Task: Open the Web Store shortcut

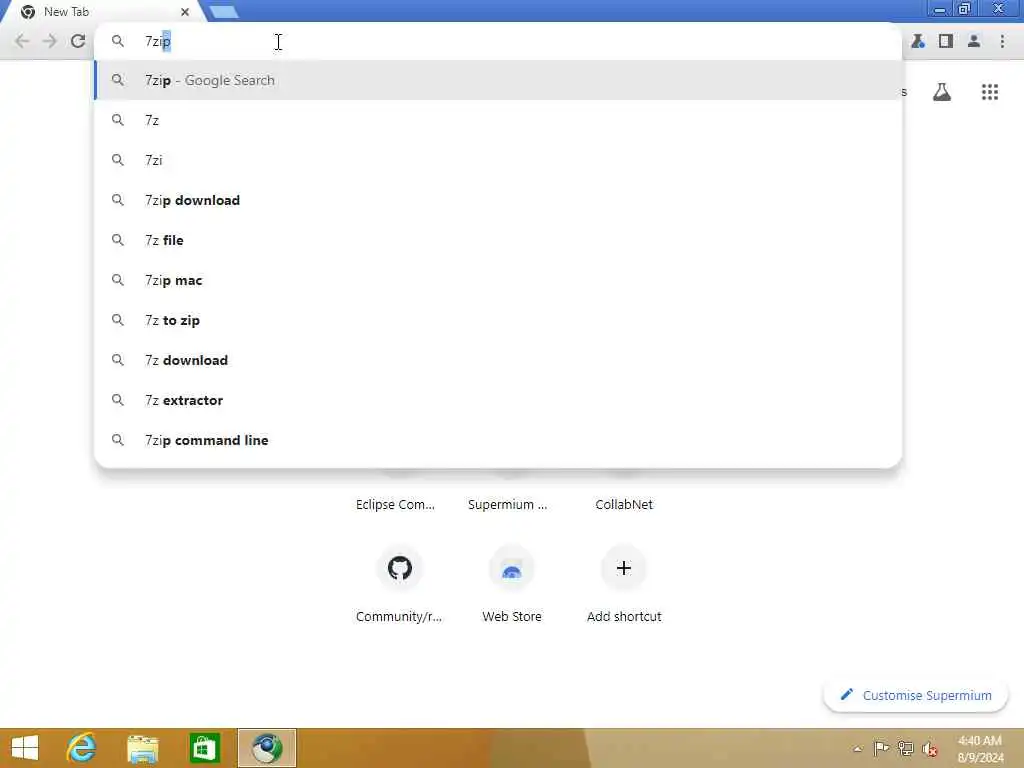Action: click(512, 568)
